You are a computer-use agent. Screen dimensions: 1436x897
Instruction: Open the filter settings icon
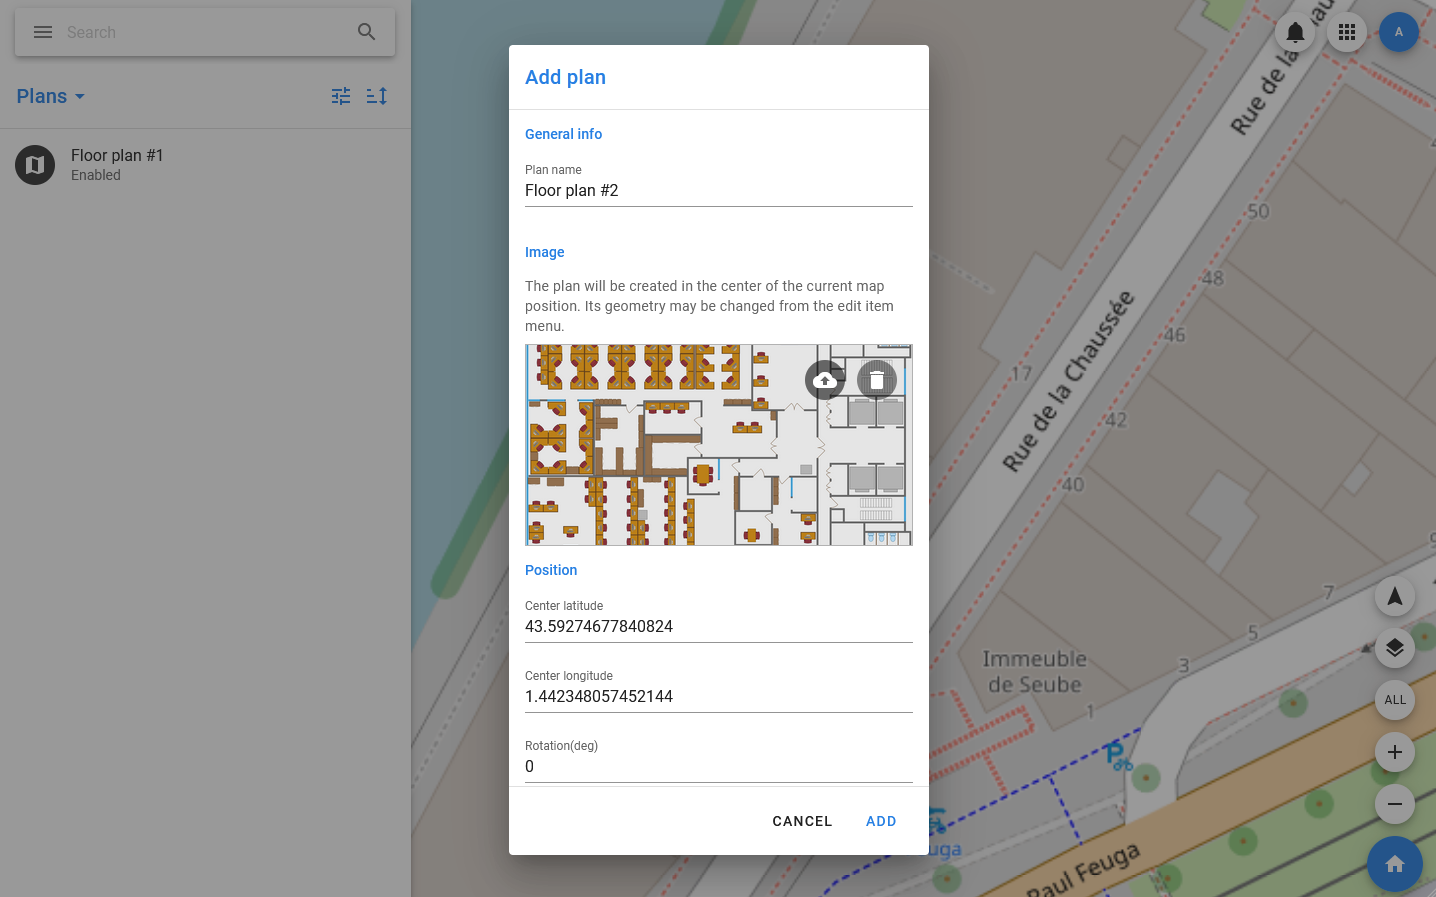click(341, 96)
